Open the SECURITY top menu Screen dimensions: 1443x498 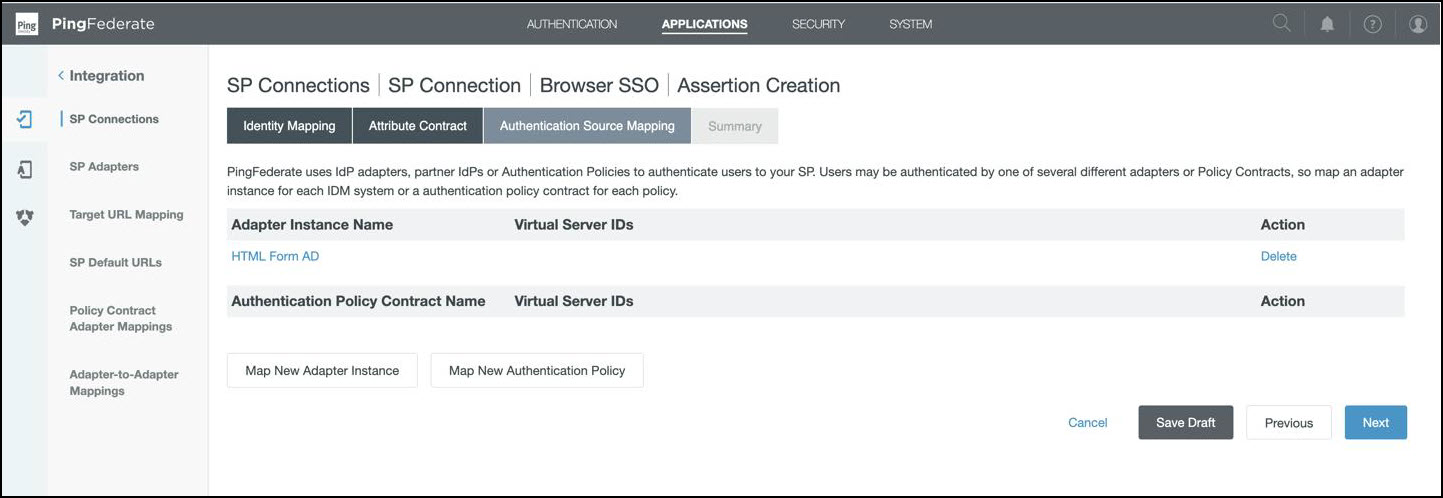[x=818, y=24]
